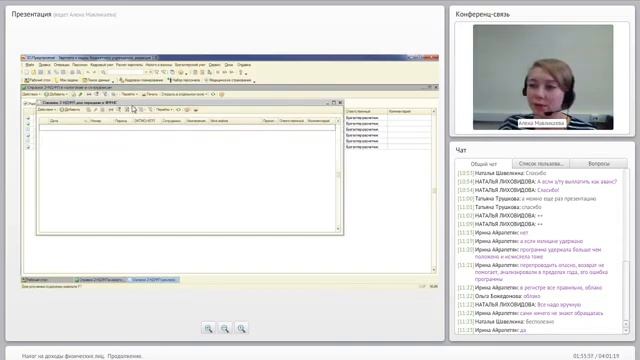Open the Кадровый учет menu
This screenshot has width=640, height=360.
tap(102, 65)
